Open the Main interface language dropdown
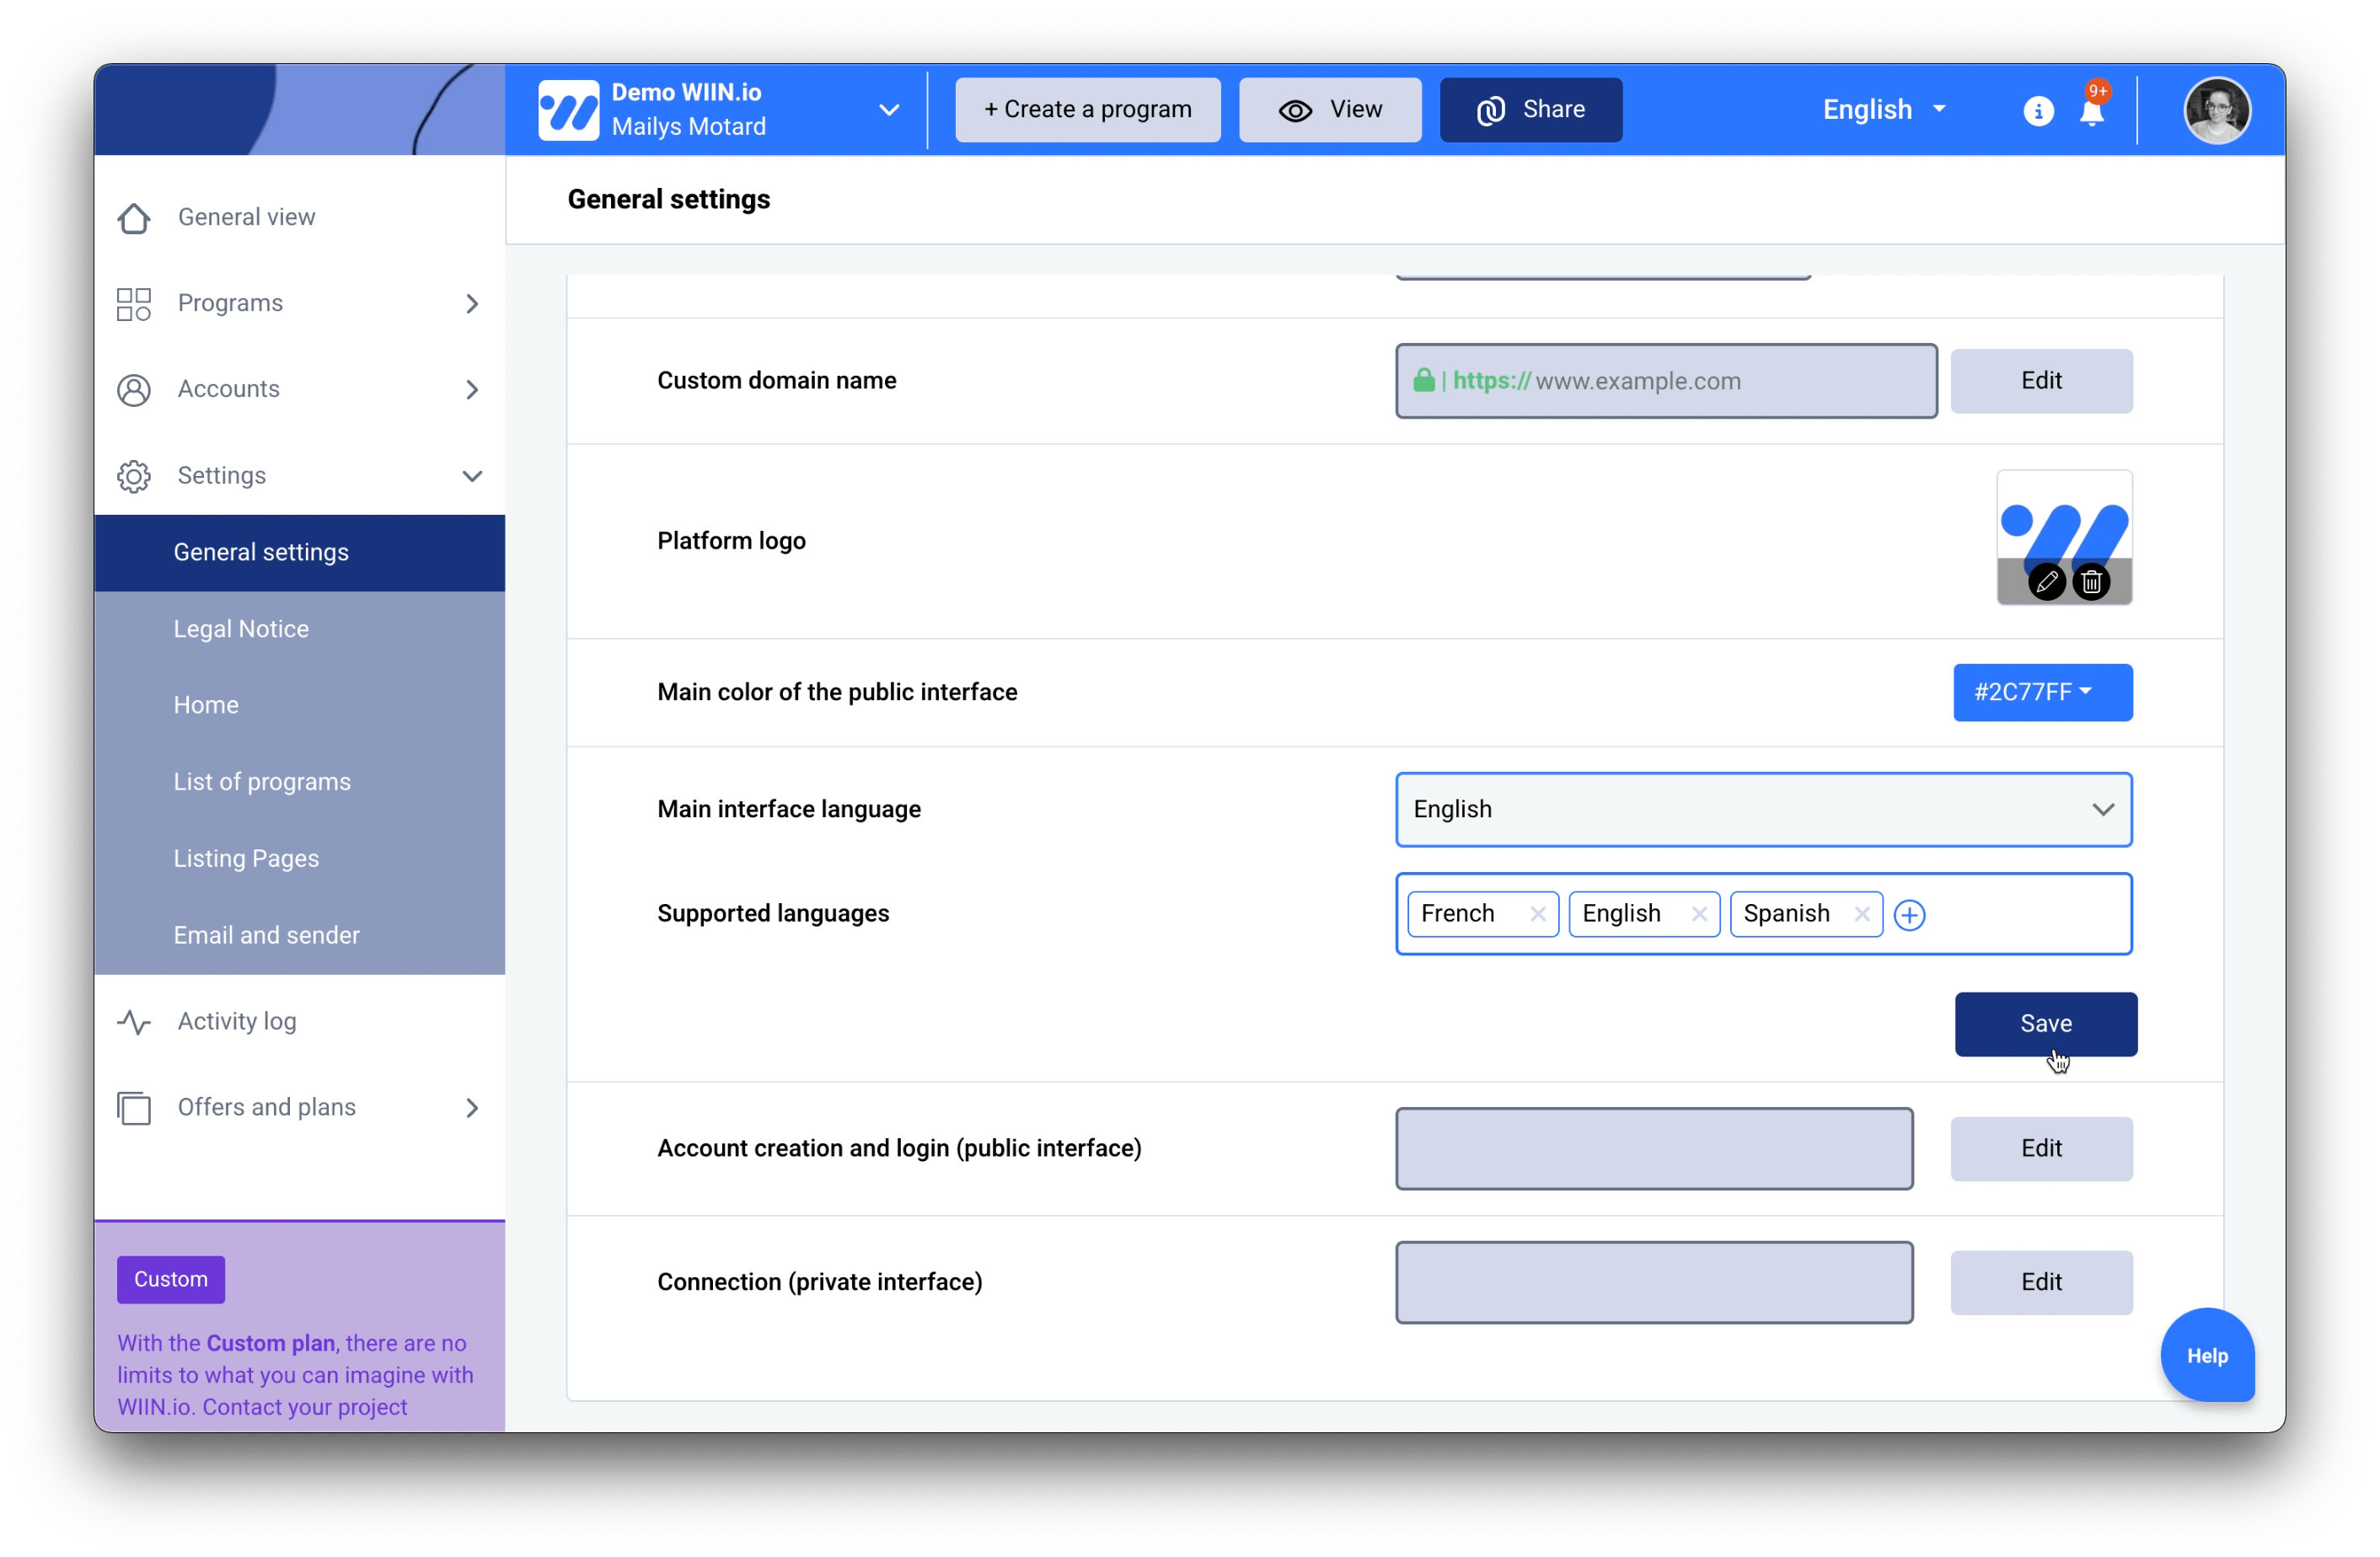Image resolution: width=2380 pixels, height=1557 pixels. pyautogui.click(x=1763, y=809)
